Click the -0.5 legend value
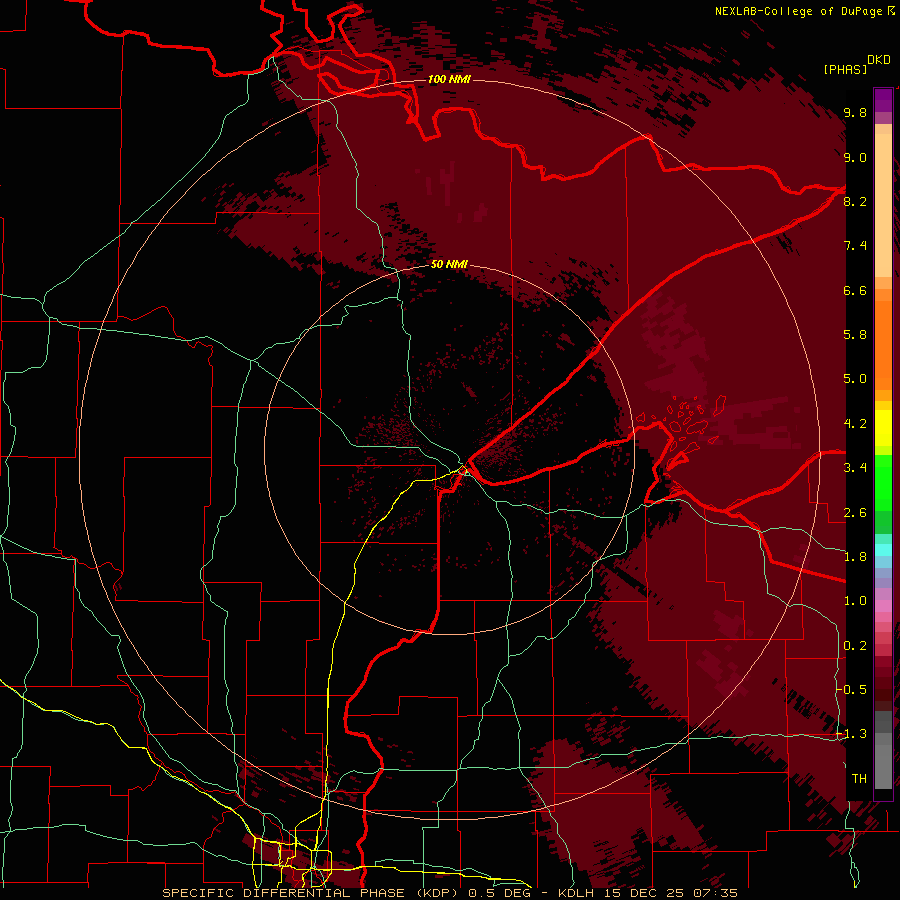The height and width of the screenshot is (900, 900). [851, 690]
